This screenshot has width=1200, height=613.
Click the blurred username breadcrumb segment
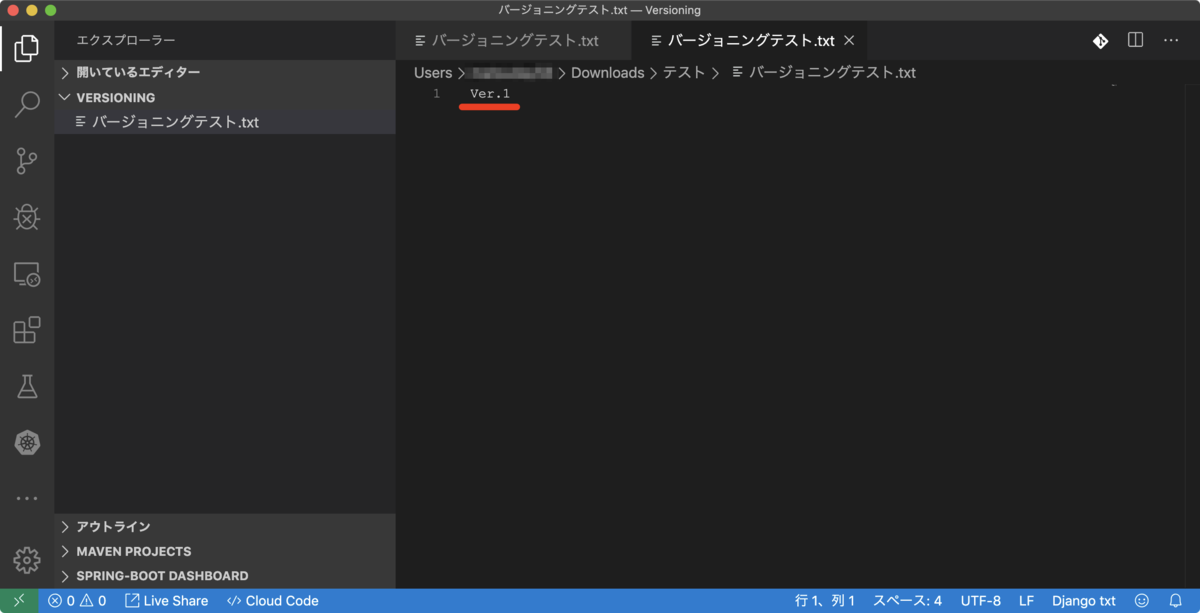coord(512,73)
